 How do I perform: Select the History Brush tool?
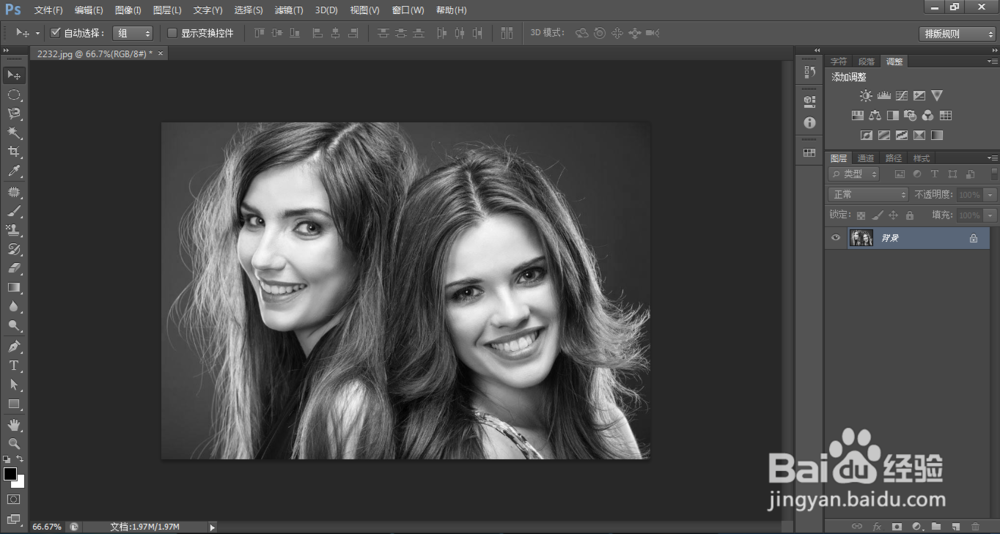(x=14, y=249)
